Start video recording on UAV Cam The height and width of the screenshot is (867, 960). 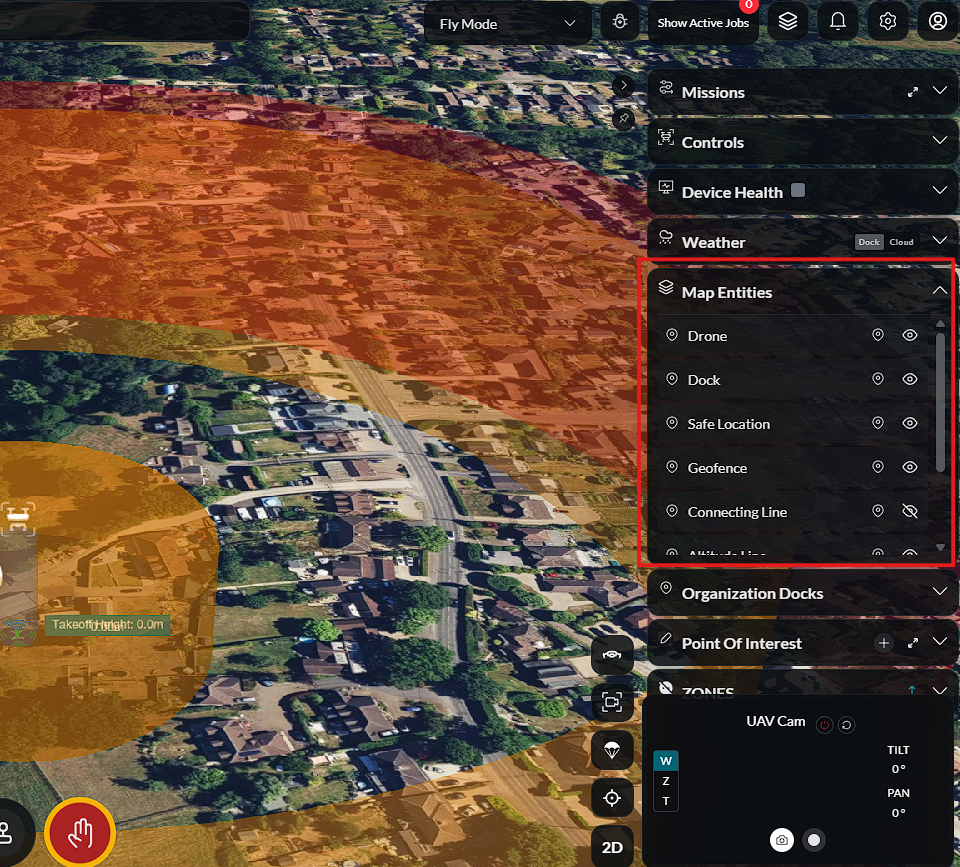tap(814, 840)
